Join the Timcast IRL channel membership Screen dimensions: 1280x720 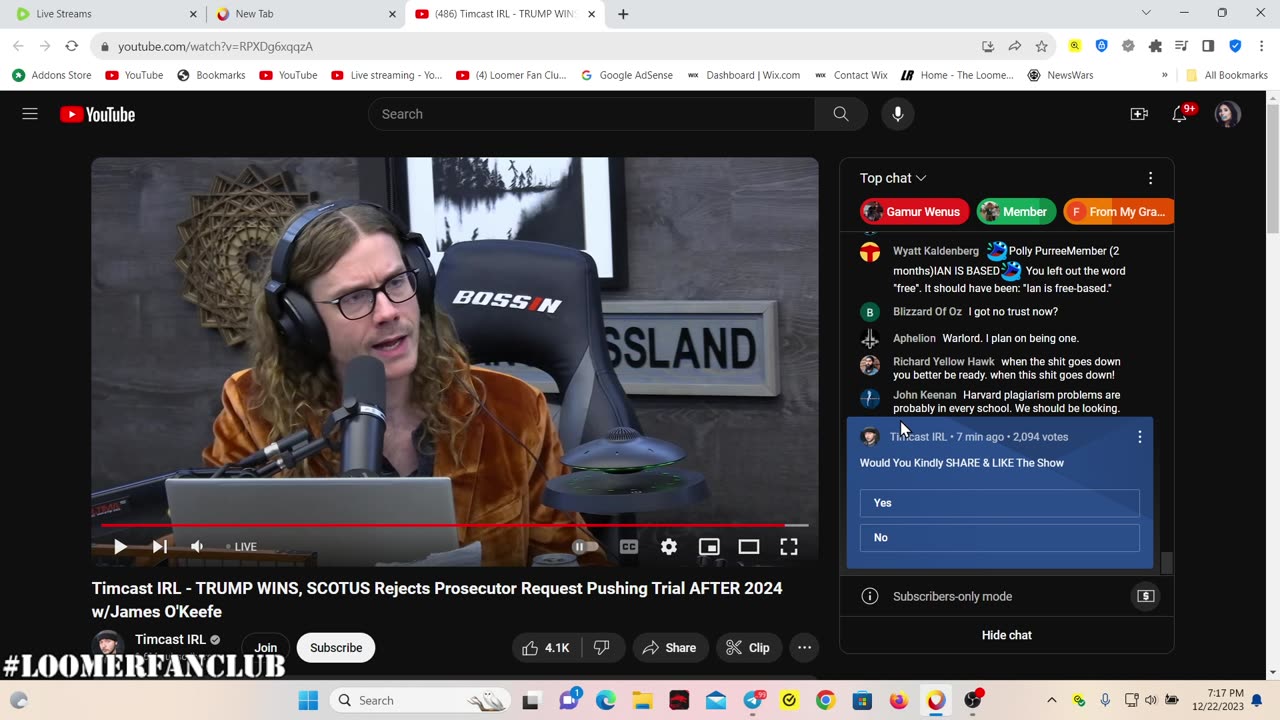(x=265, y=648)
